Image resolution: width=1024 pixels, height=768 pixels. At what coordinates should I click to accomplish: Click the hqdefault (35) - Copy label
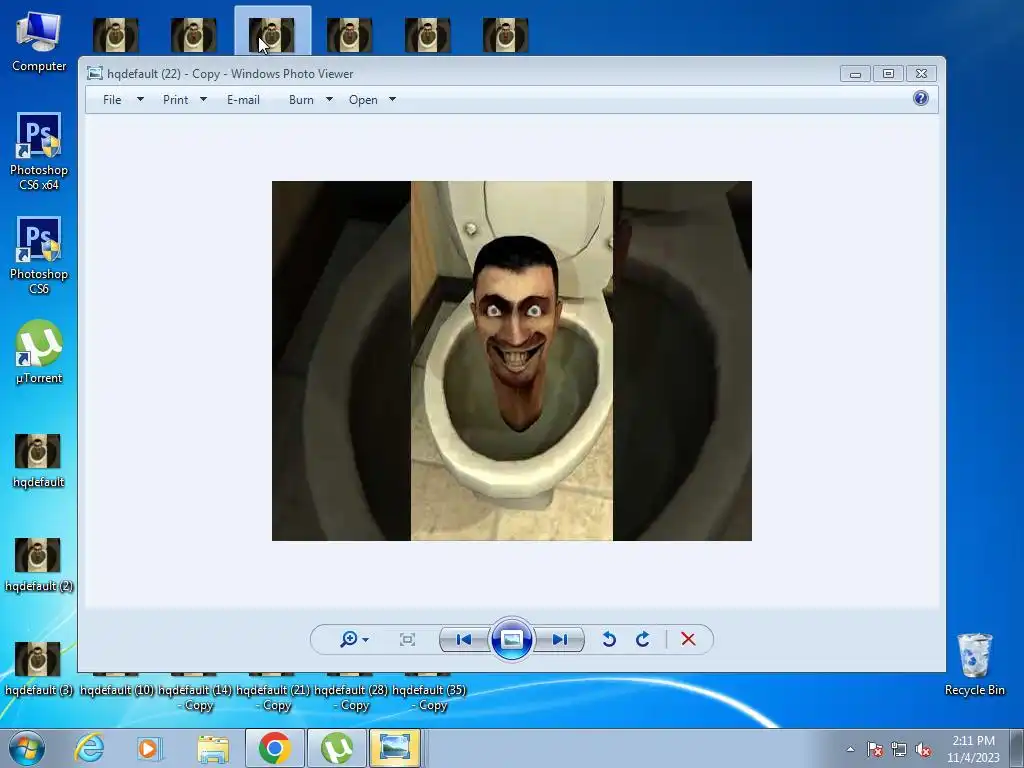coord(429,697)
